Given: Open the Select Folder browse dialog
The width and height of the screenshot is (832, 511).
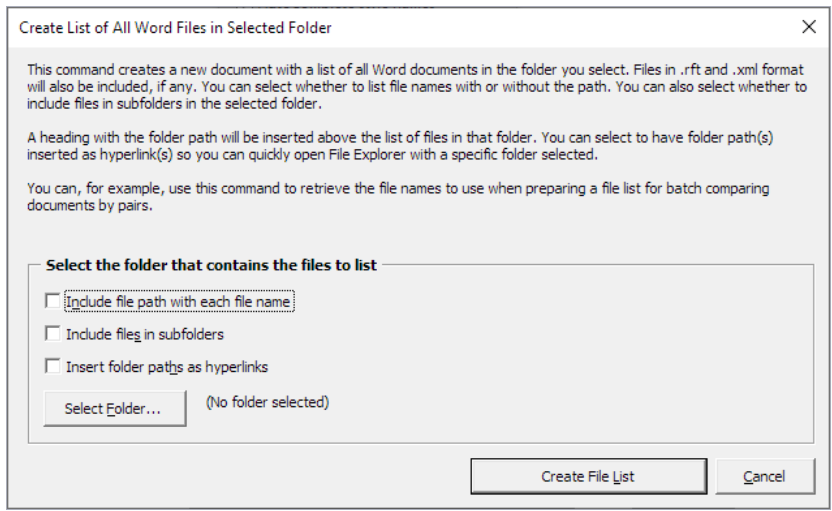Looking at the screenshot, I should 115,409.
